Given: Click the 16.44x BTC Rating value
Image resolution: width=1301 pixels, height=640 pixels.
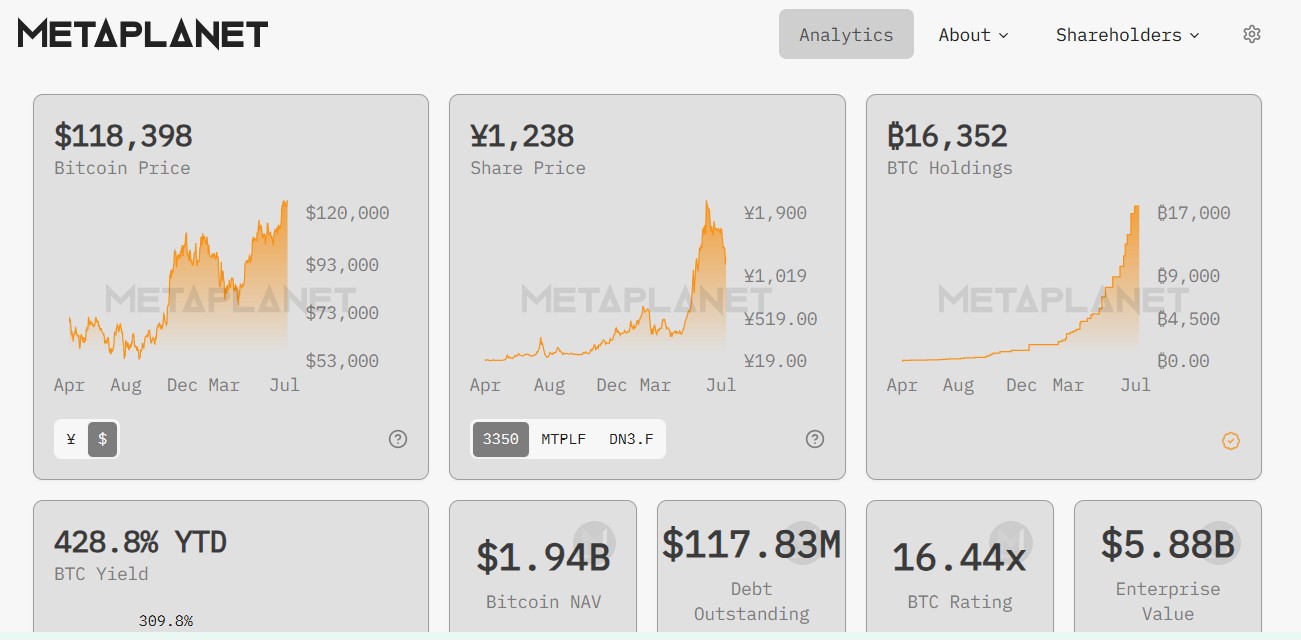Looking at the screenshot, I should tap(959, 557).
